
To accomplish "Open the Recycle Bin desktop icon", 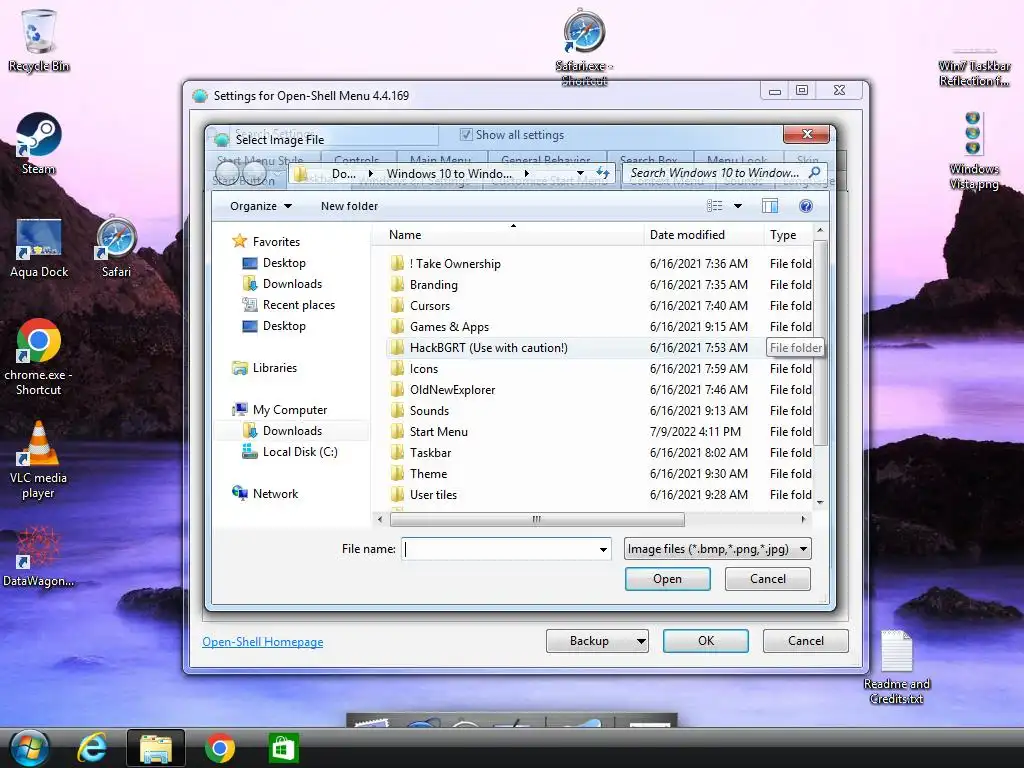I will pos(39,40).
